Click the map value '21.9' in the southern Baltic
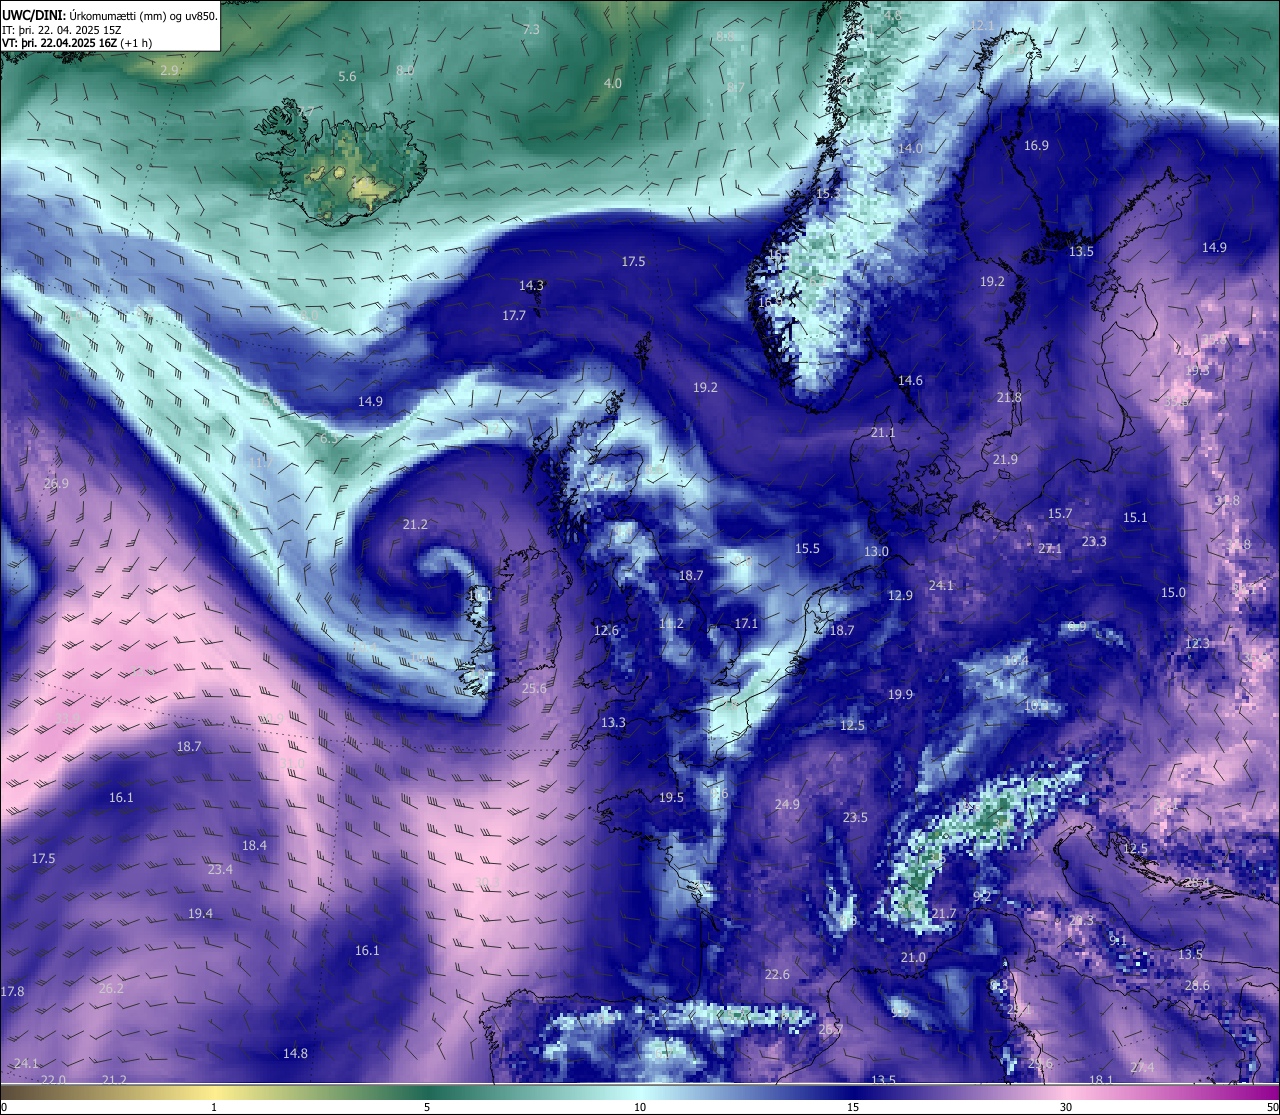 (1005, 459)
